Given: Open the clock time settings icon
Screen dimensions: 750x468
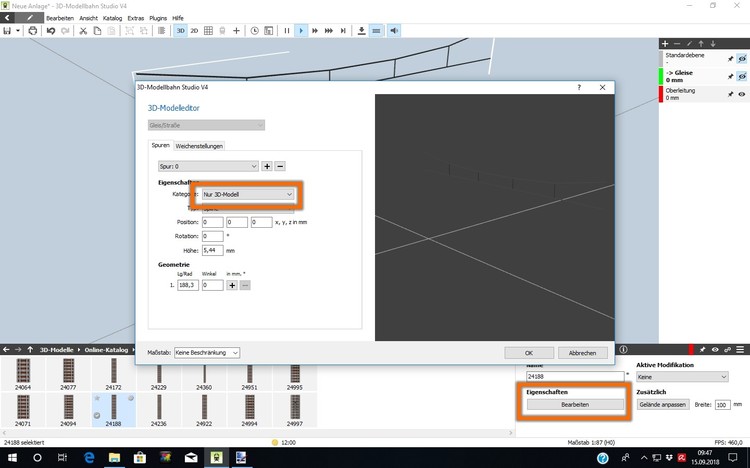Looking at the screenshot, I should coord(254,31).
